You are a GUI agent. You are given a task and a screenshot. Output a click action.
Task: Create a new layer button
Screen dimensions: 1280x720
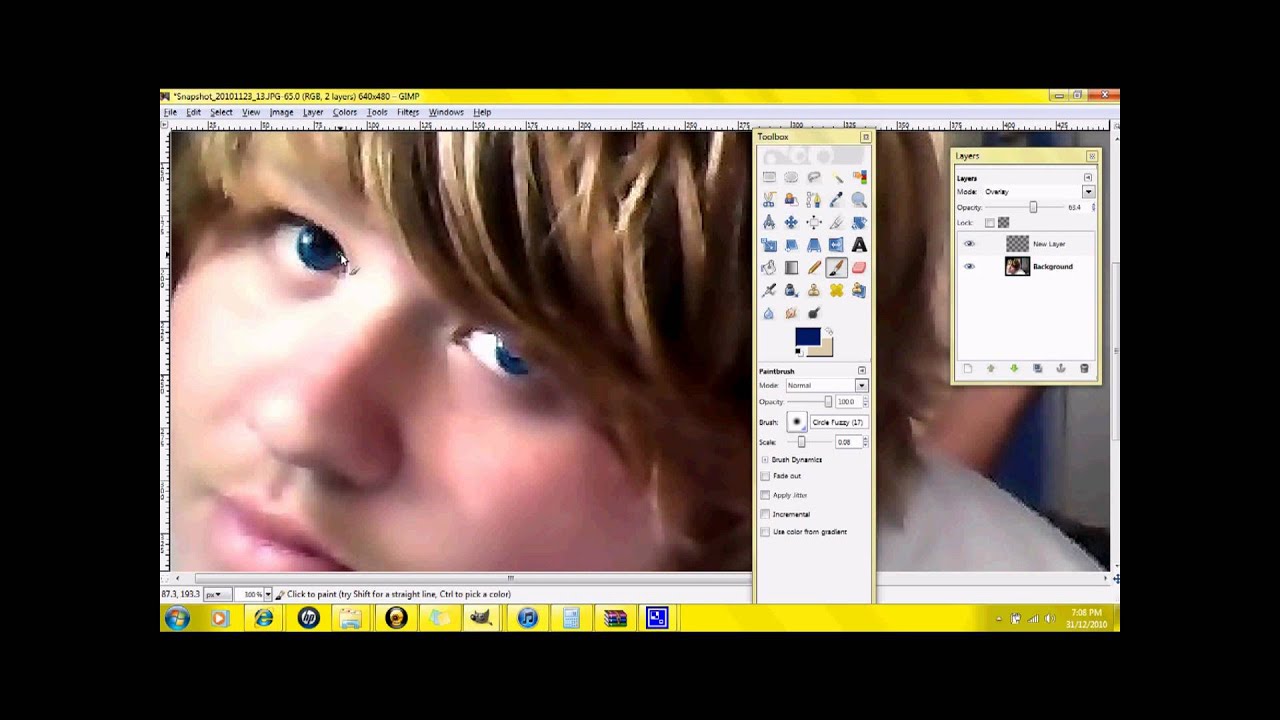tap(967, 369)
